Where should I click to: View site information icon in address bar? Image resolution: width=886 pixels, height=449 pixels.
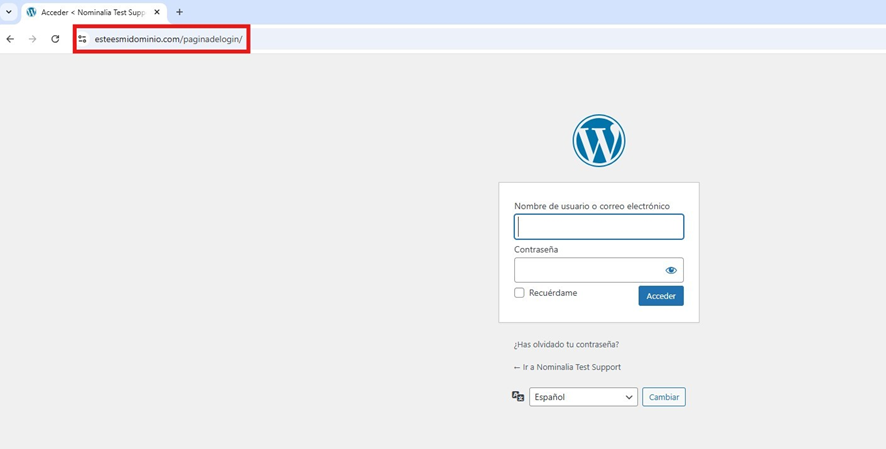82,39
